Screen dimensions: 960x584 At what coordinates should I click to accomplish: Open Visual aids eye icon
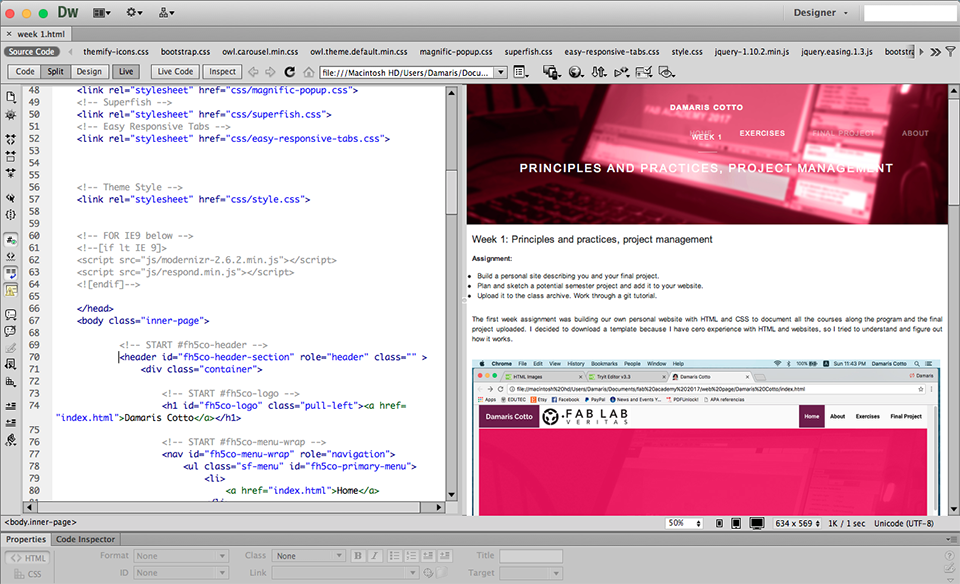pos(666,72)
